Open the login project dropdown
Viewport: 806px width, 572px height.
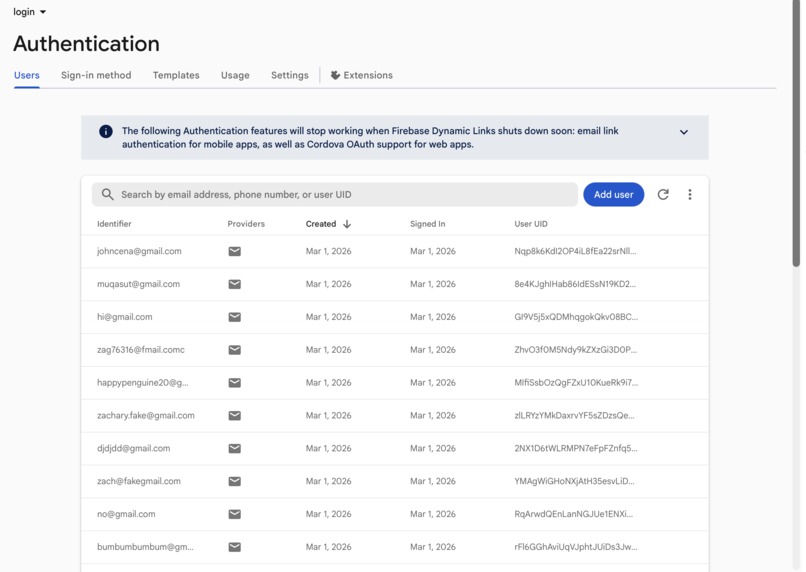pos(29,12)
